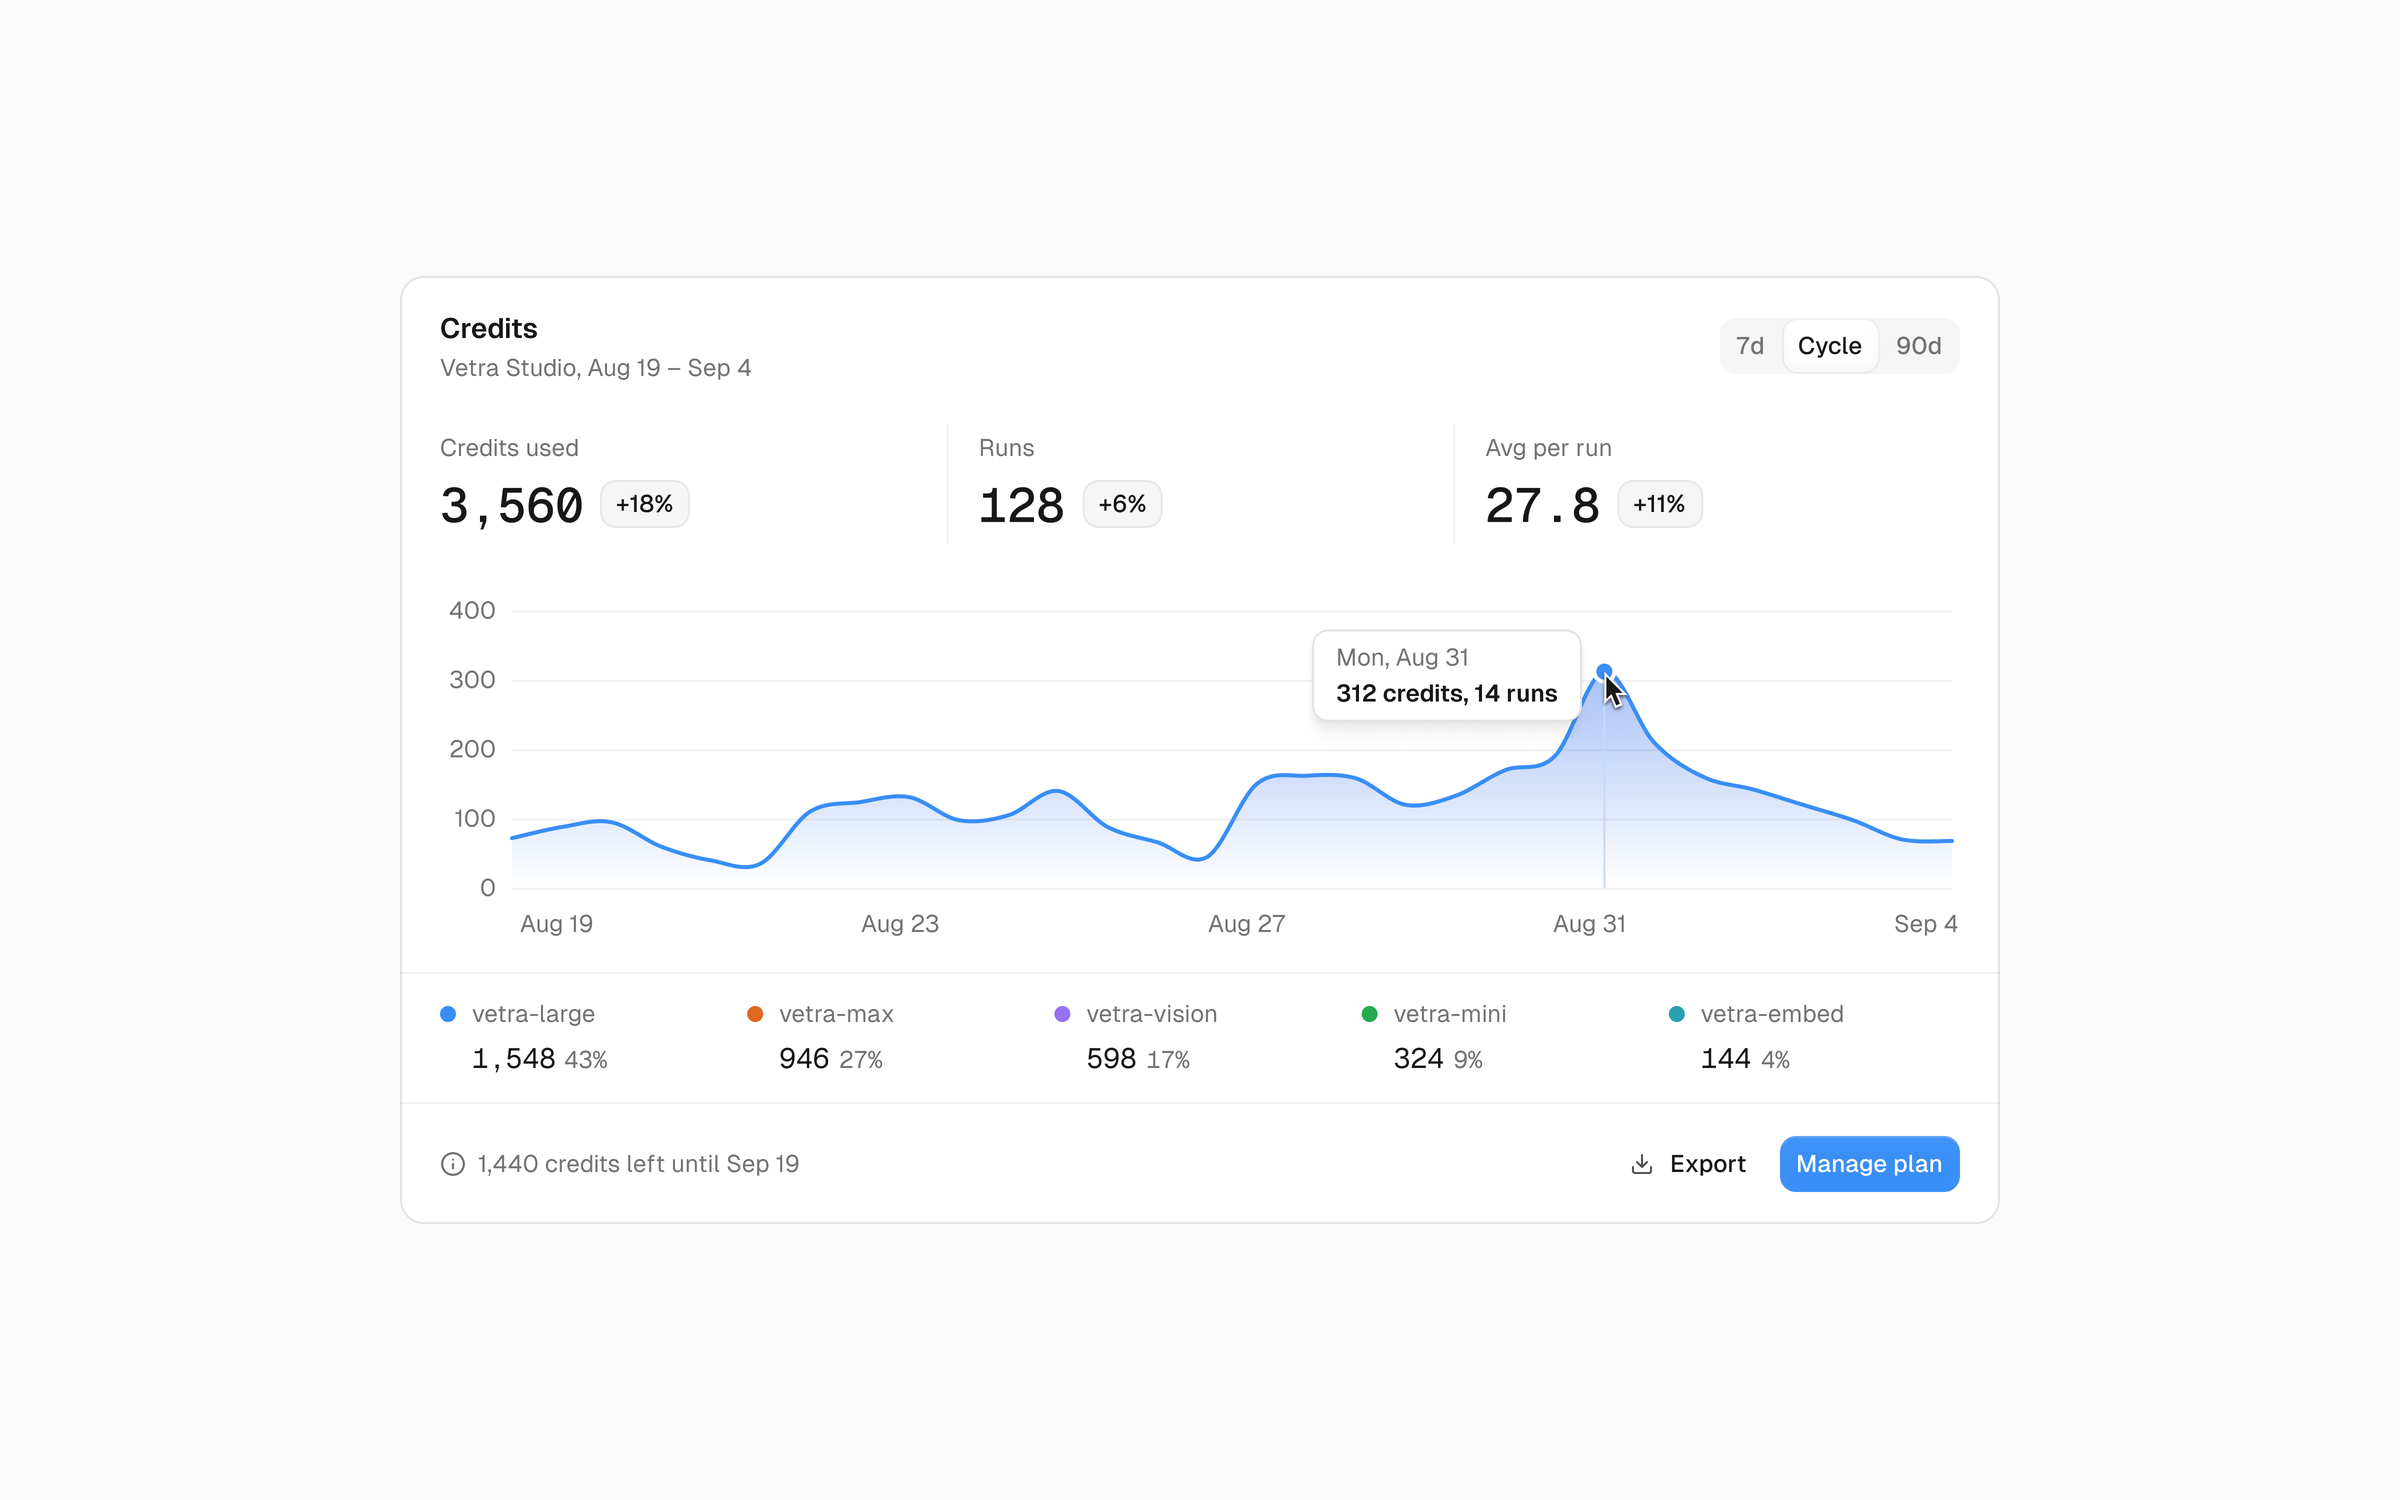Click the 128 runs value

1021,505
